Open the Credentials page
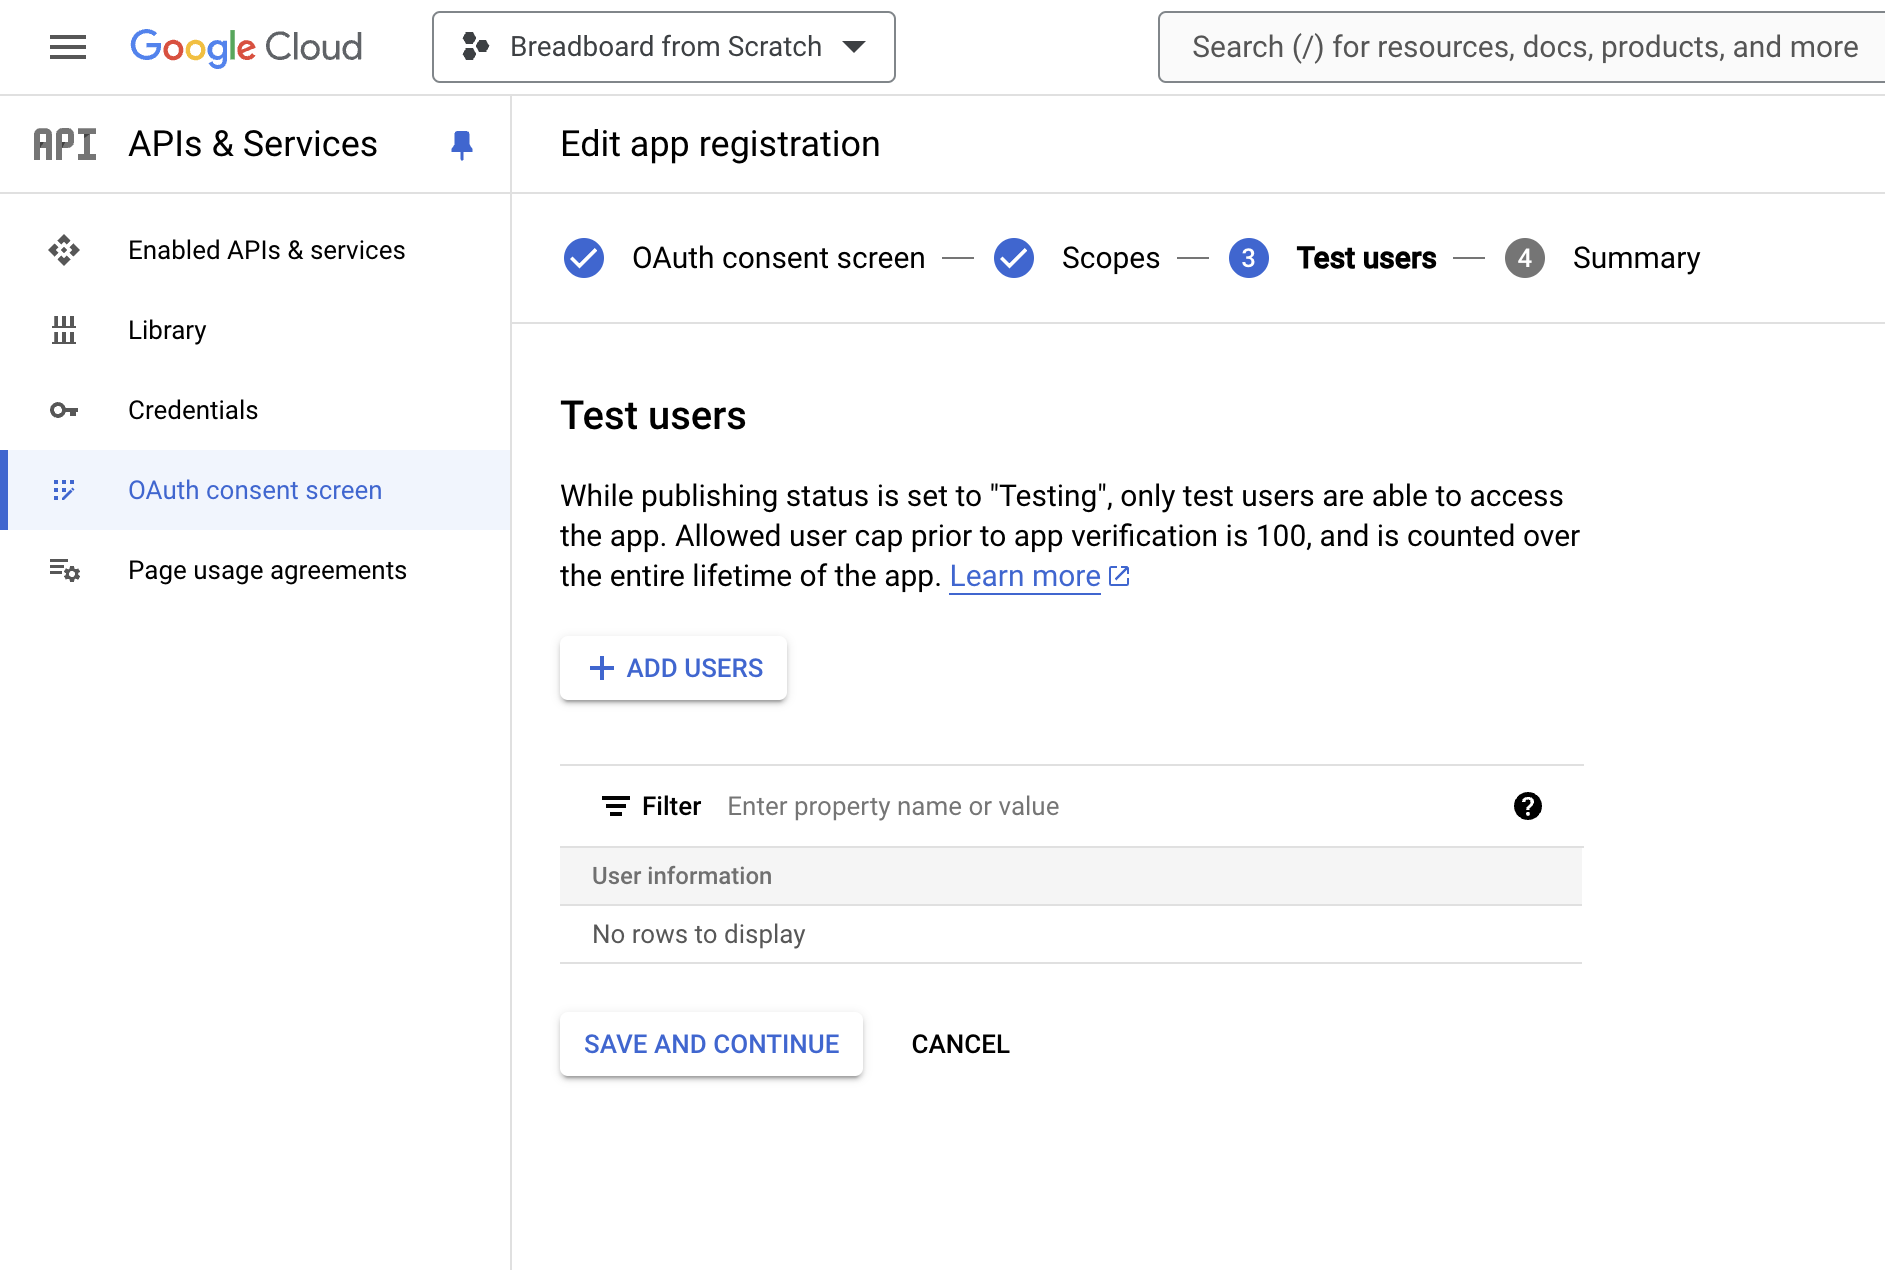 click(x=193, y=410)
